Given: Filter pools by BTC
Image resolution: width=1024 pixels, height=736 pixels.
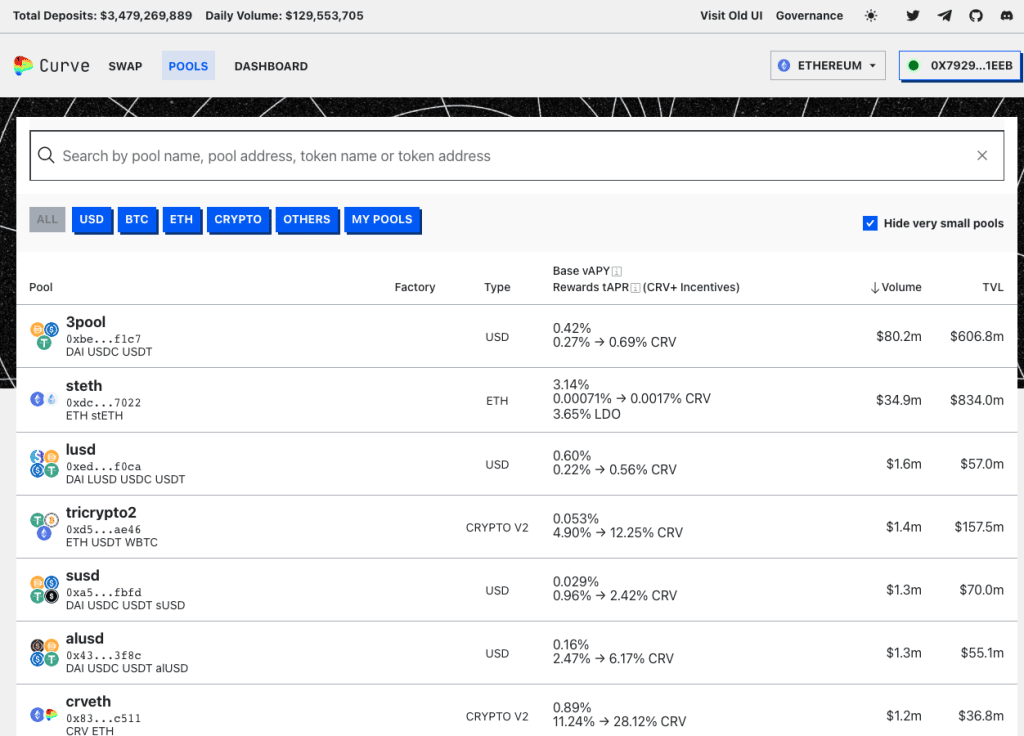Looking at the screenshot, I should coord(136,219).
